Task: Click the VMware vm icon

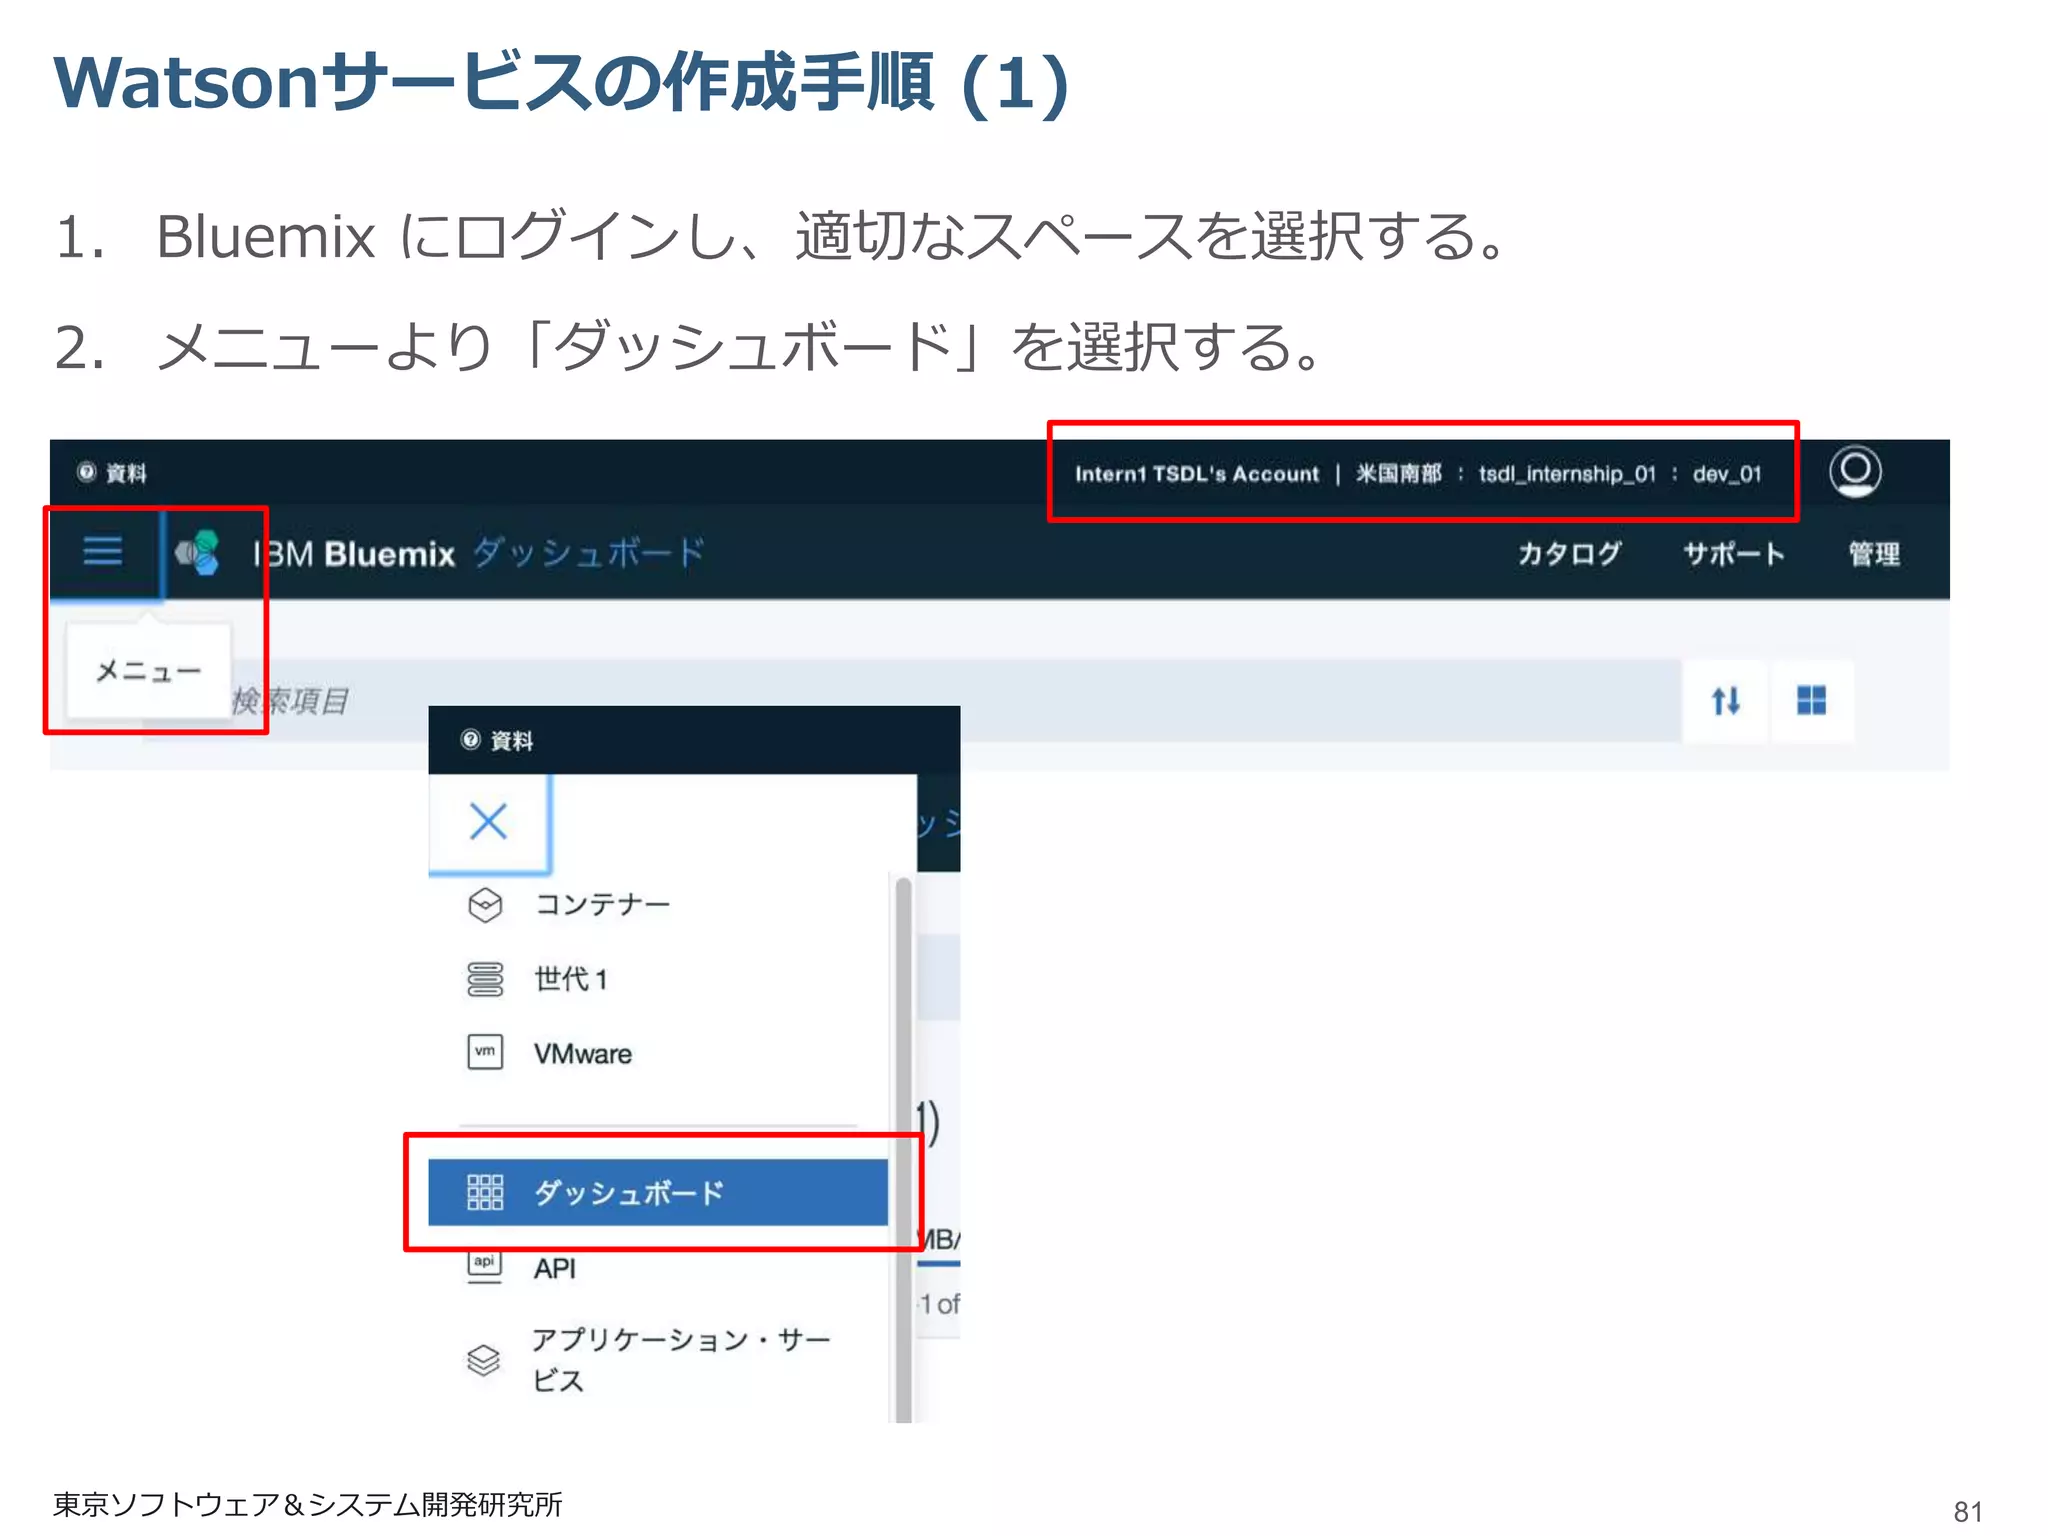Action: pos(485,1052)
